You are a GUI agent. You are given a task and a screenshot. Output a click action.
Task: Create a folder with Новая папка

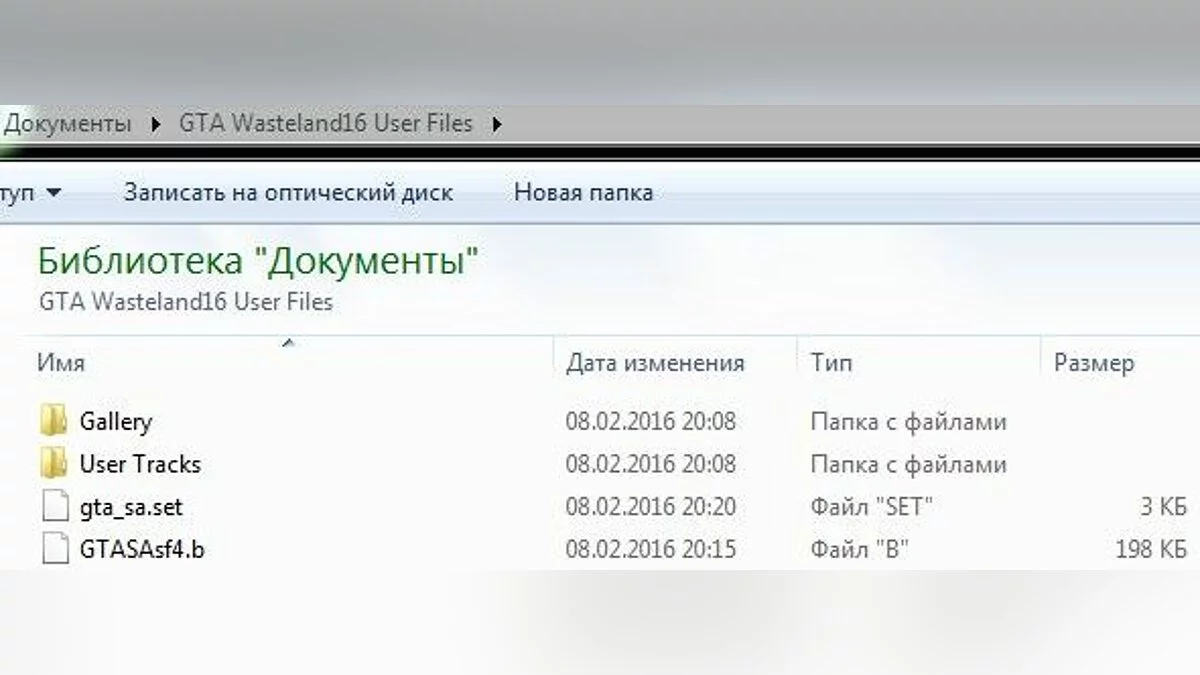click(x=583, y=192)
